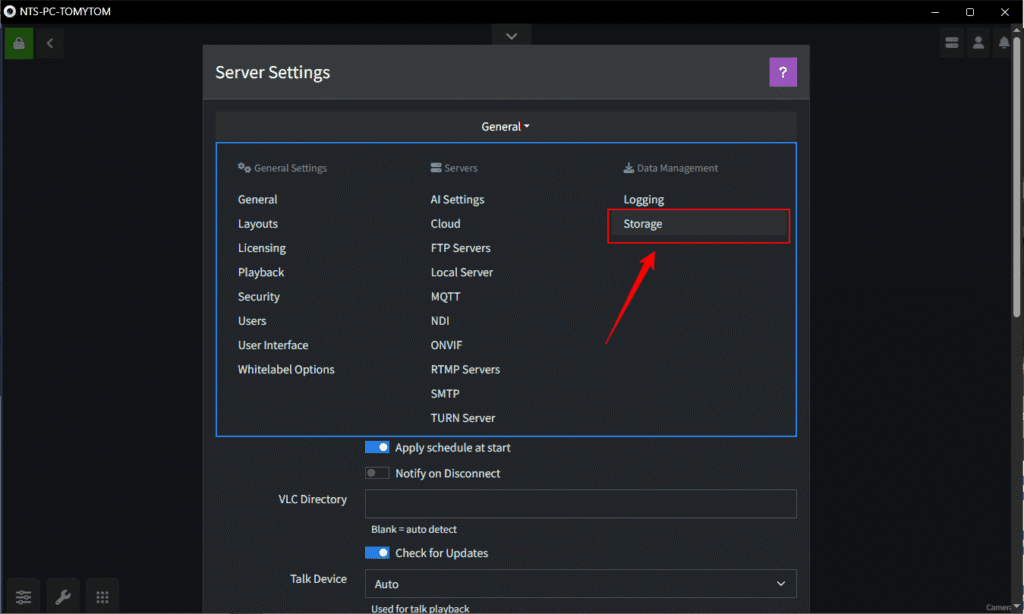1024x614 pixels.
Task: Enable Notify on Disconnect
Action: tap(377, 472)
